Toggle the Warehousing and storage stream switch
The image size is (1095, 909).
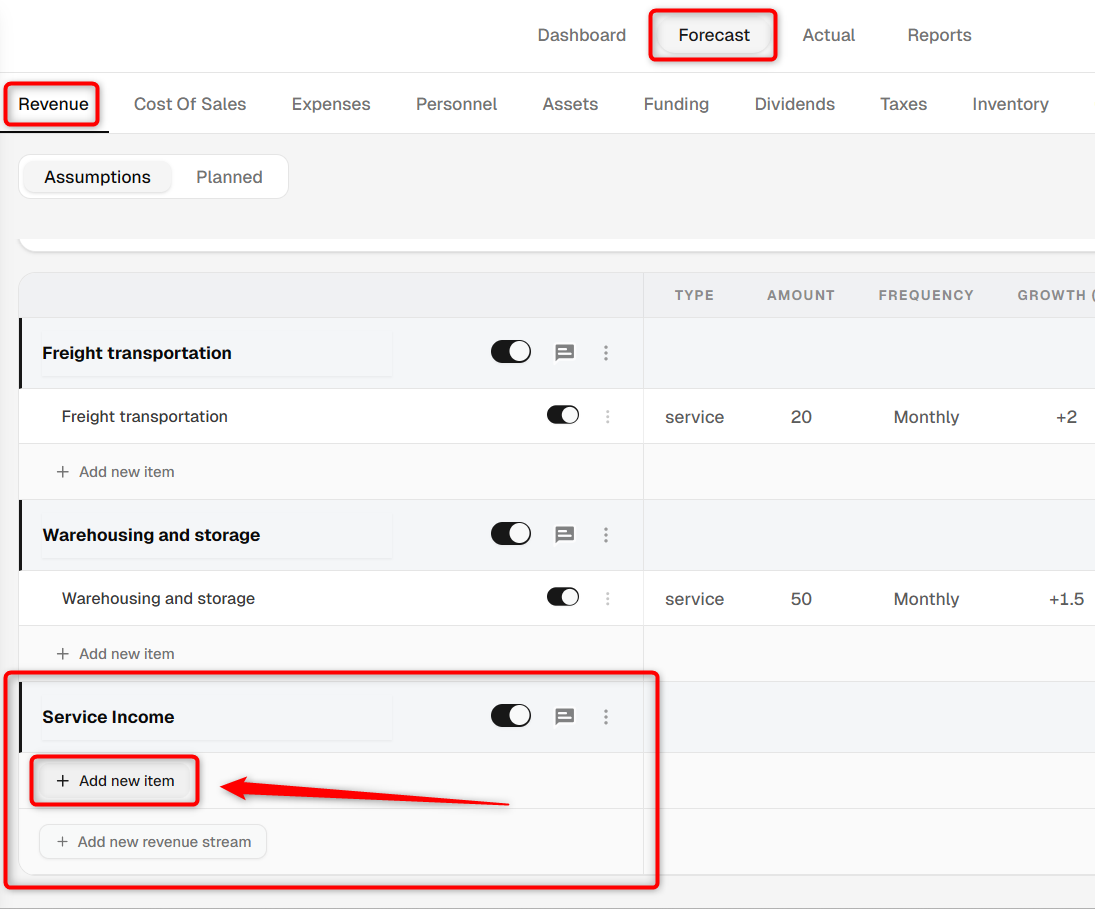pyautogui.click(x=510, y=534)
